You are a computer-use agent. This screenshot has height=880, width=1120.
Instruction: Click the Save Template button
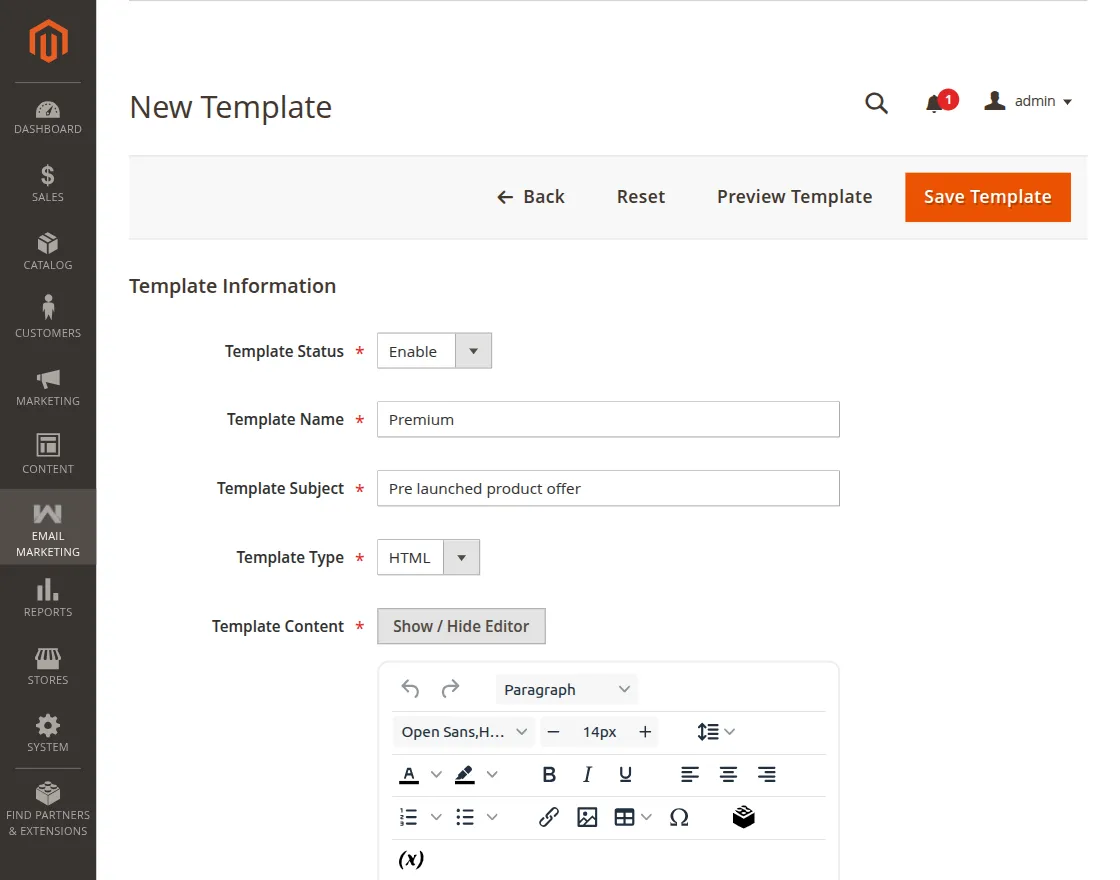(x=987, y=197)
